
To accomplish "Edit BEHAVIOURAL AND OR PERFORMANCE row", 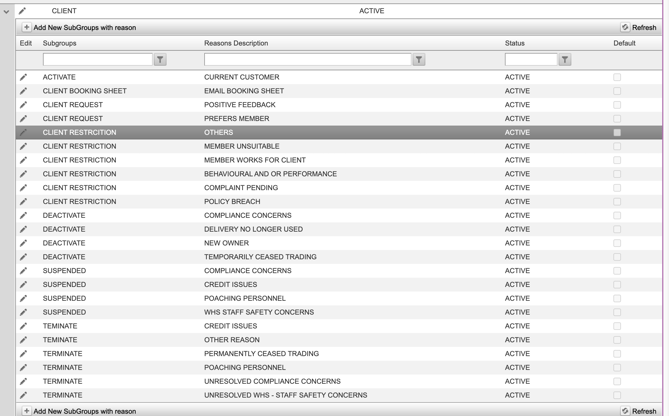I will pyautogui.click(x=24, y=174).
